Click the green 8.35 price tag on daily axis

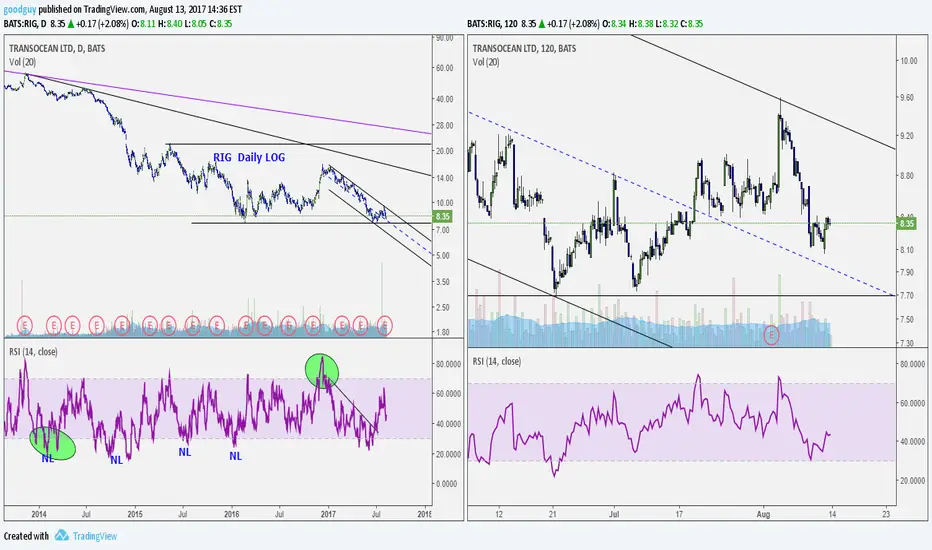[443, 216]
